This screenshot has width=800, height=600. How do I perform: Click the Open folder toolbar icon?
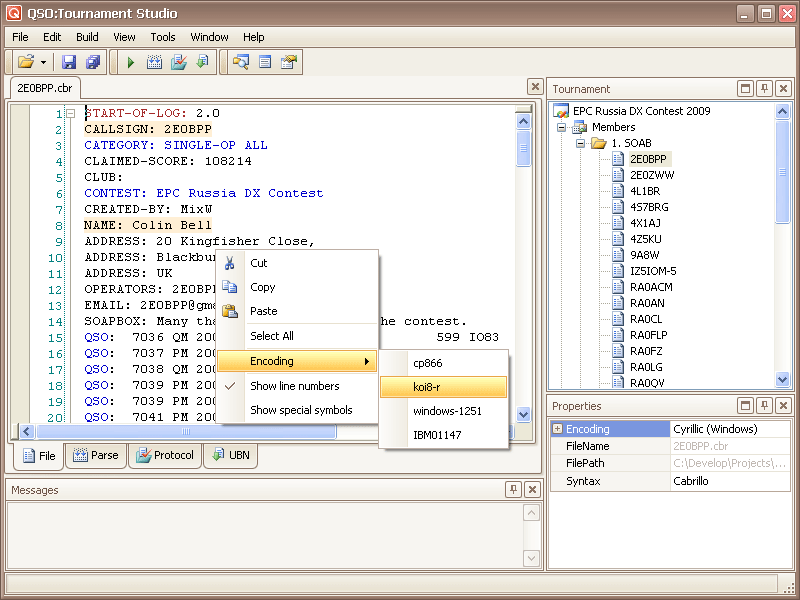(26, 62)
